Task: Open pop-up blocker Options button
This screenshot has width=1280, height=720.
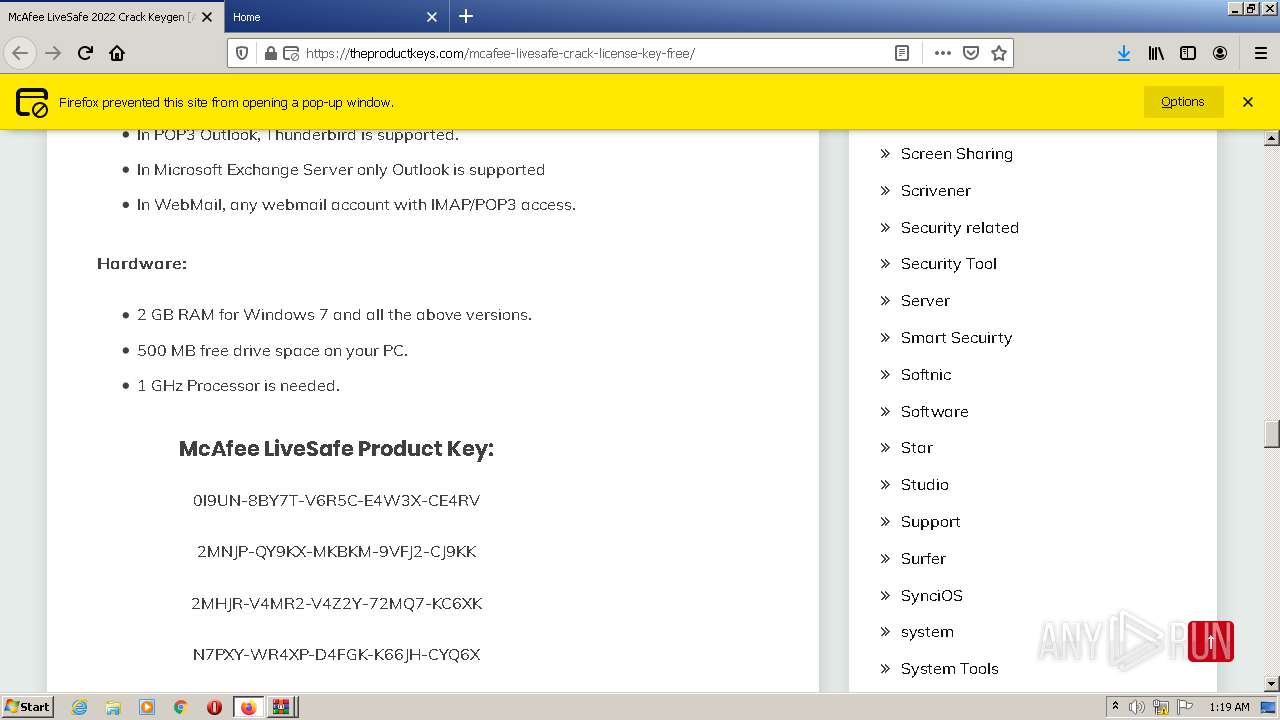Action: point(1183,101)
